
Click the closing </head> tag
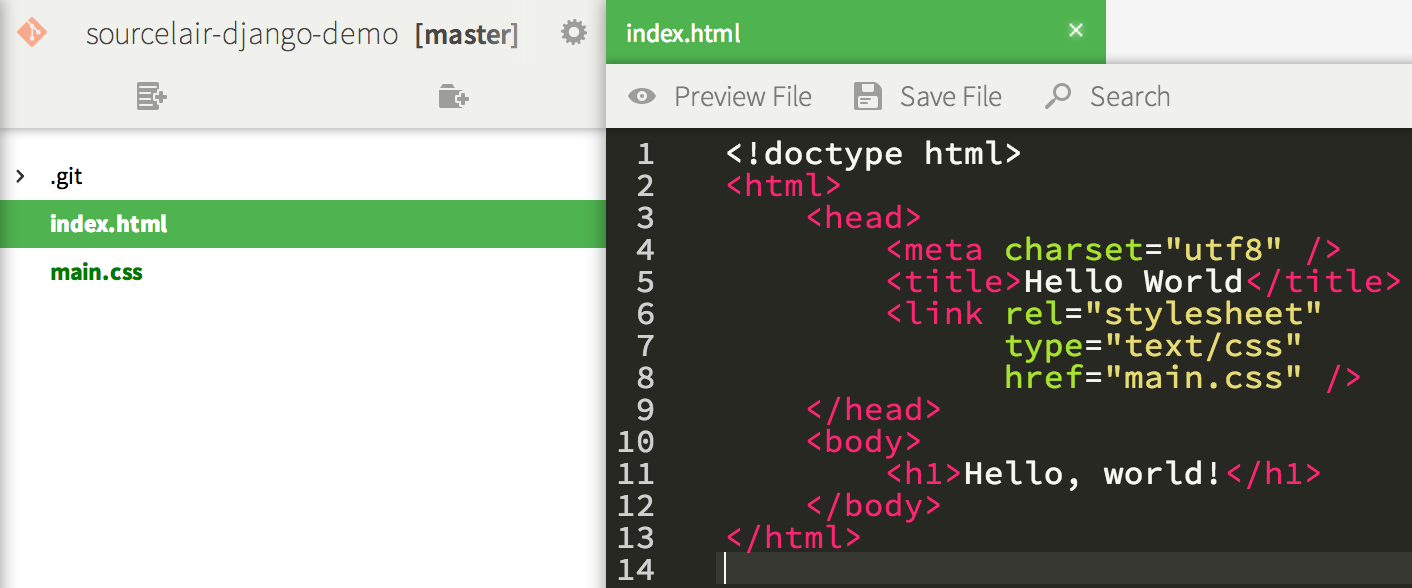tap(873, 410)
